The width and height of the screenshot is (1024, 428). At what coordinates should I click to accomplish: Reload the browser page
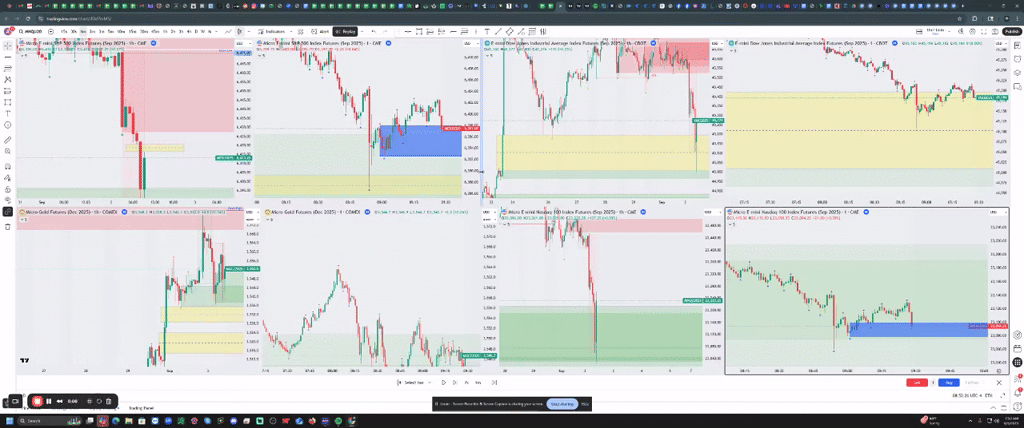point(27,19)
